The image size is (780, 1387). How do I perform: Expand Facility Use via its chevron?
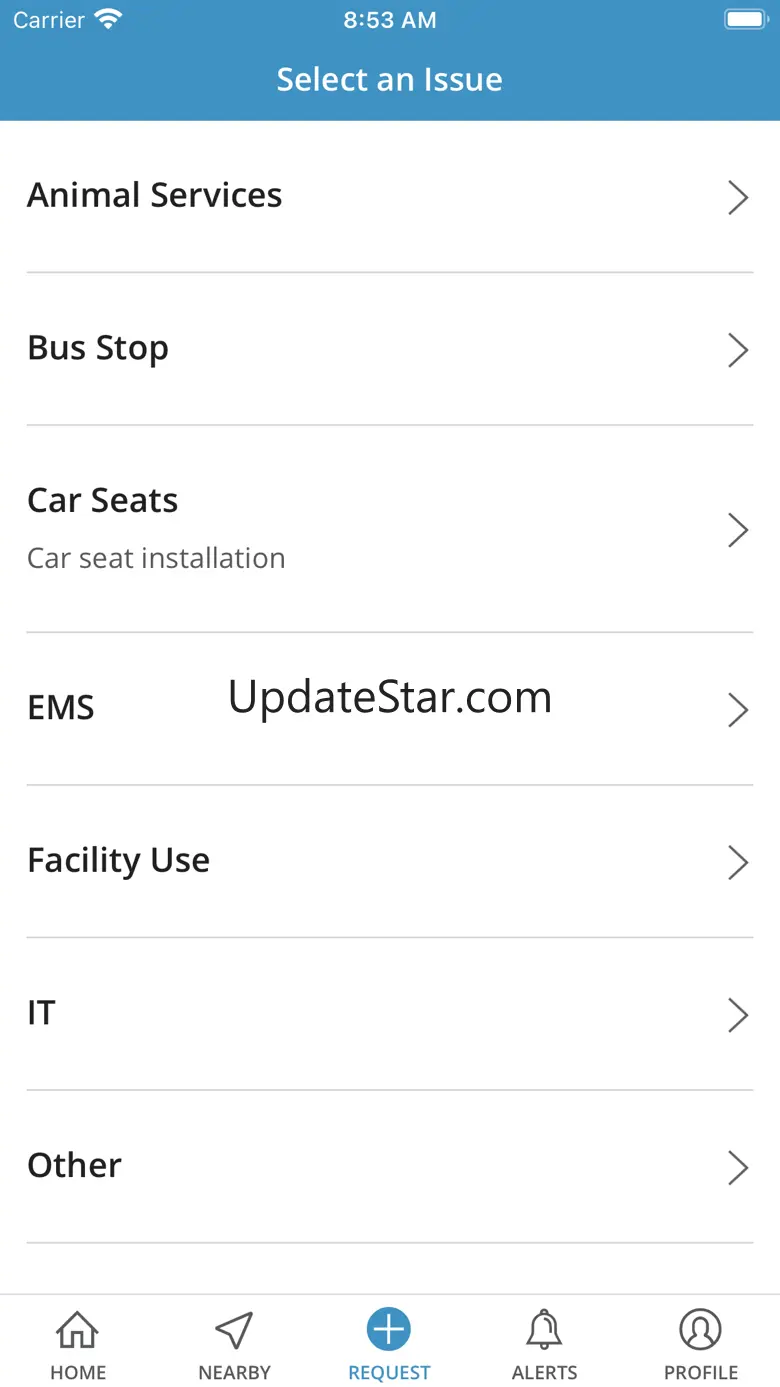tap(738, 862)
